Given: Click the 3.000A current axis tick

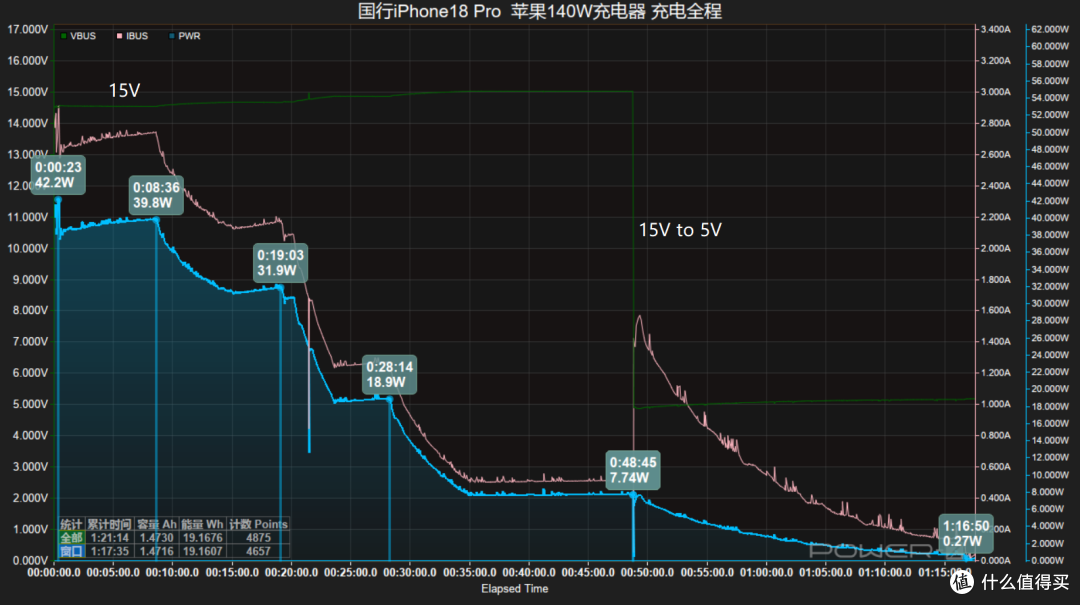Looking at the screenshot, I should point(995,92).
